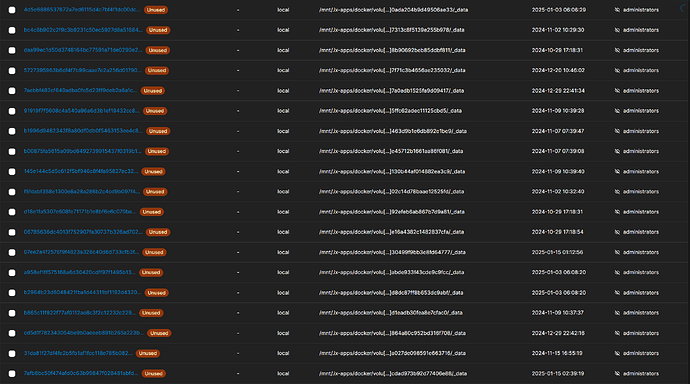Check the box for volume 91919f7f
The width and height of the screenshot is (690, 384).
pos(12,111)
